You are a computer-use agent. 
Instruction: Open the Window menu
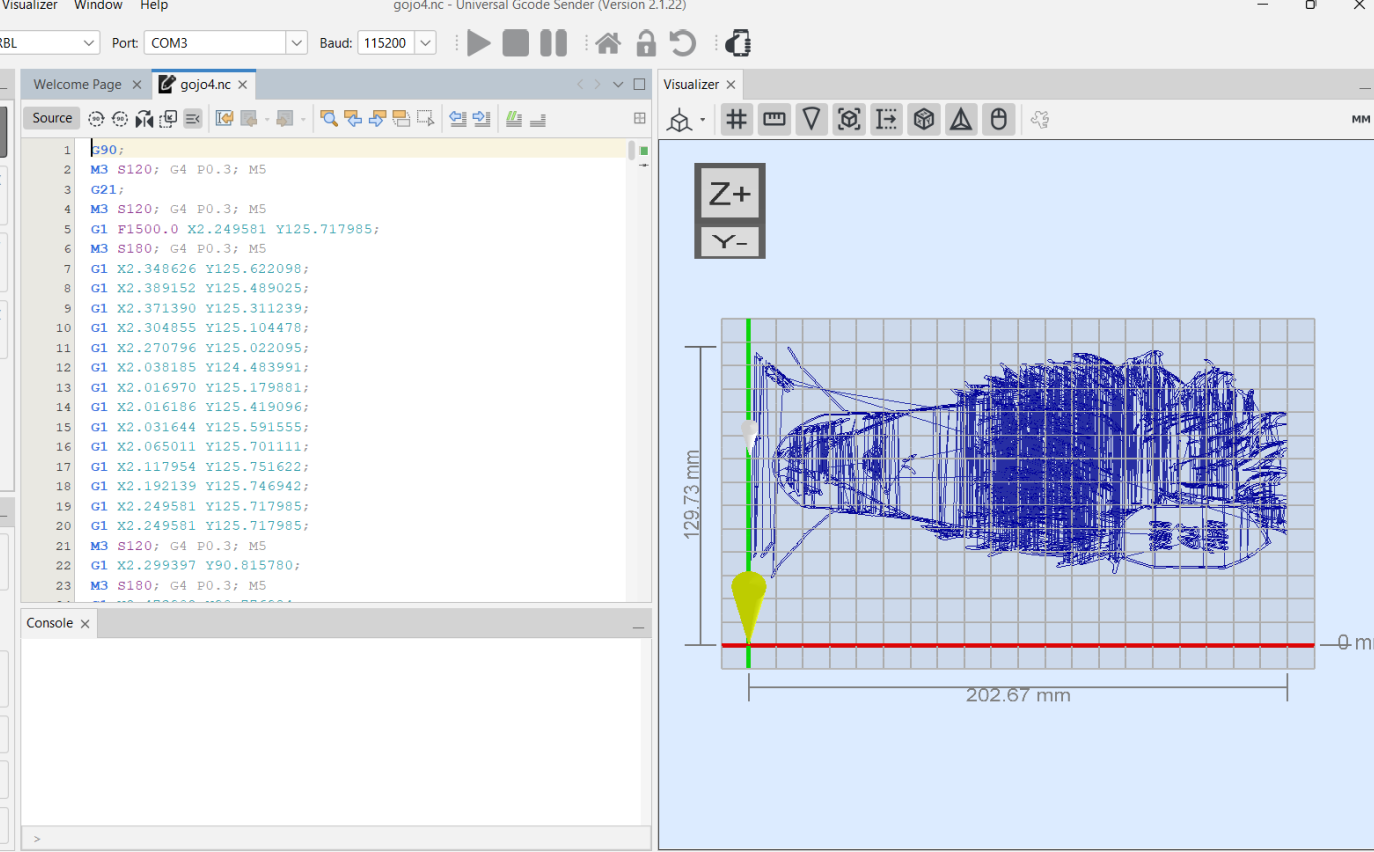(98, 5)
